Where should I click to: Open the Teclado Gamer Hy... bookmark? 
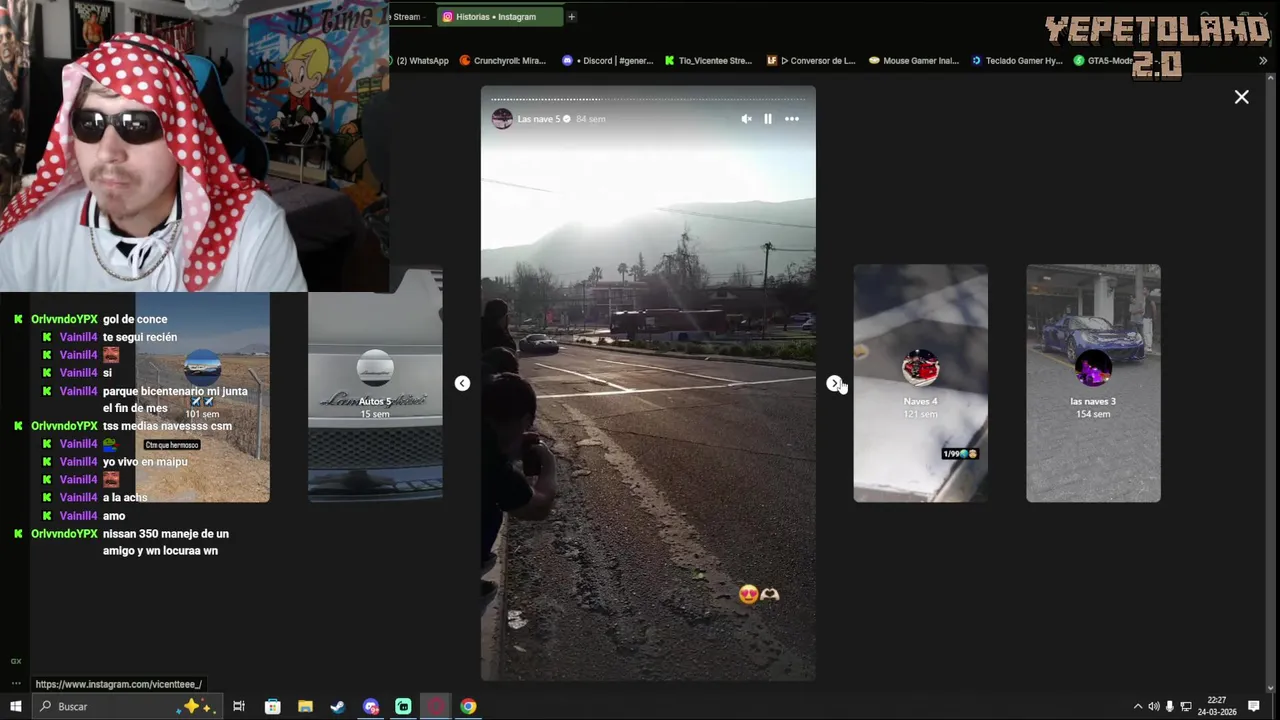click(1017, 61)
